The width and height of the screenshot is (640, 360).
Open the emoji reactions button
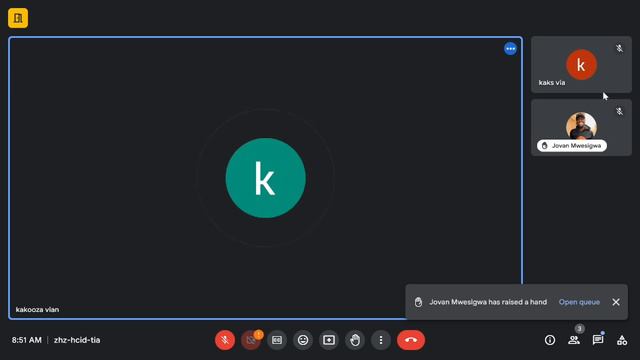click(x=303, y=340)
